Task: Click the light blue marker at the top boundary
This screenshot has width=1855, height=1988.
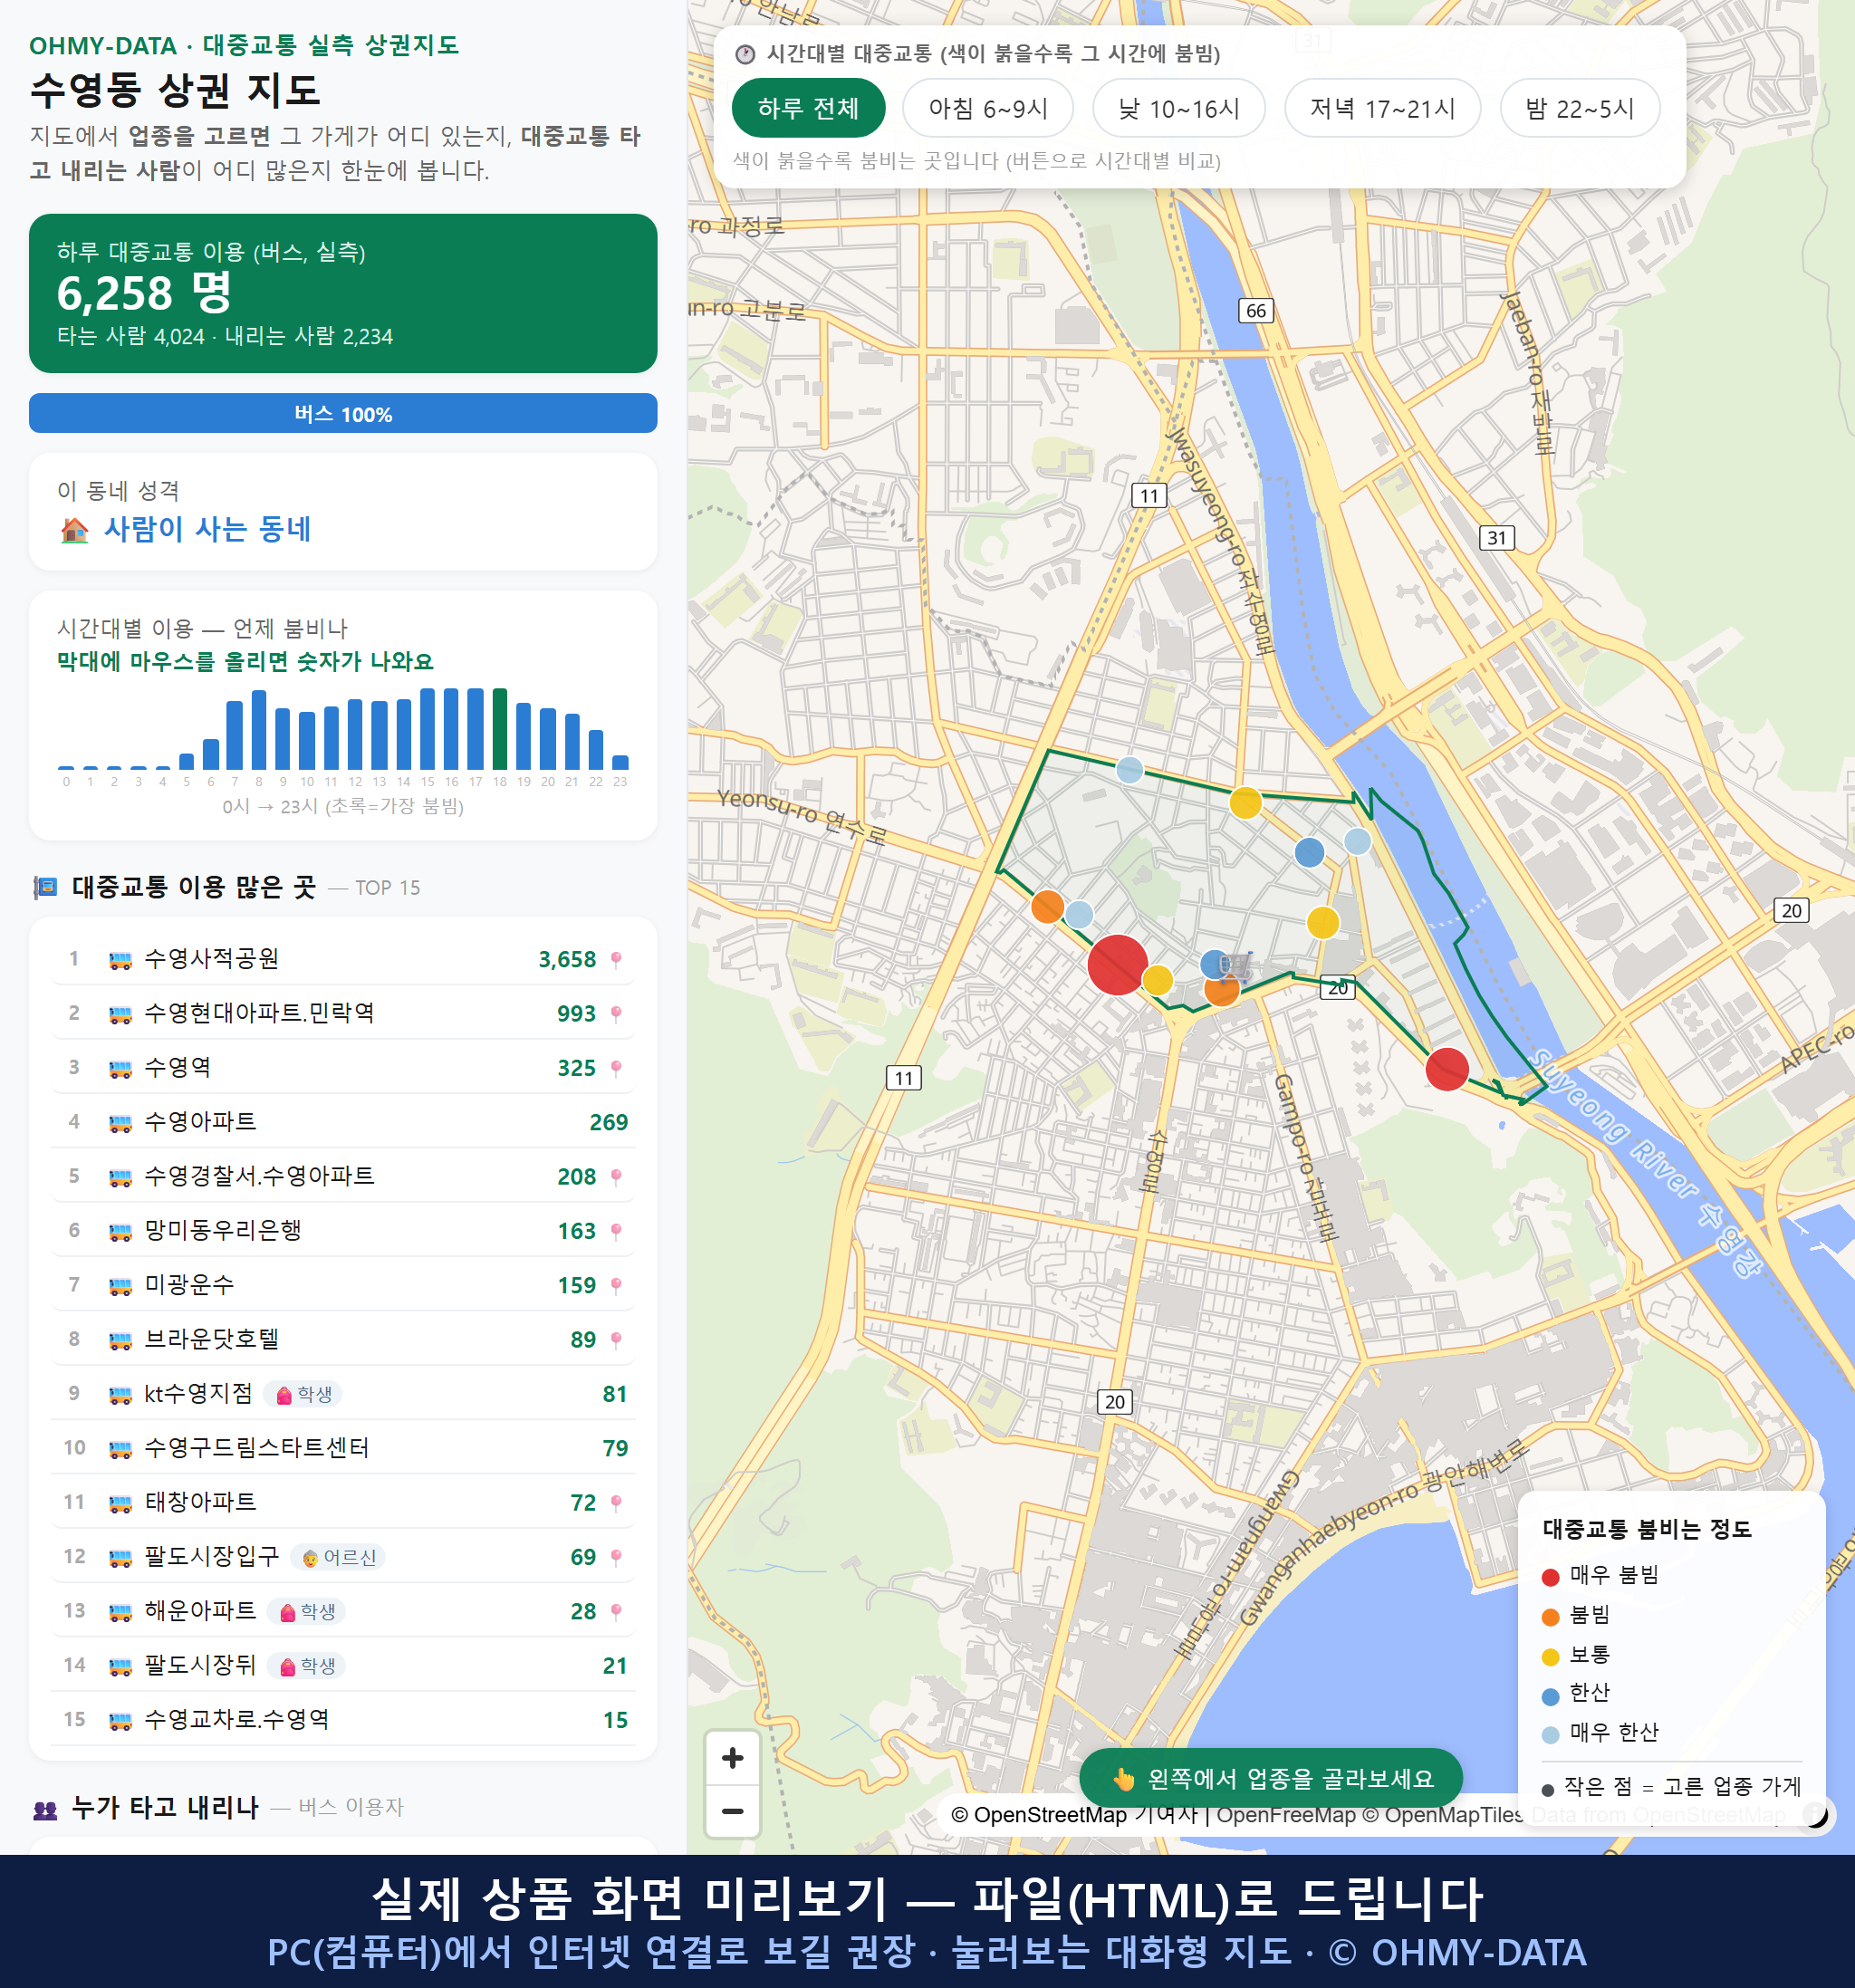Action: point(1129,769)
